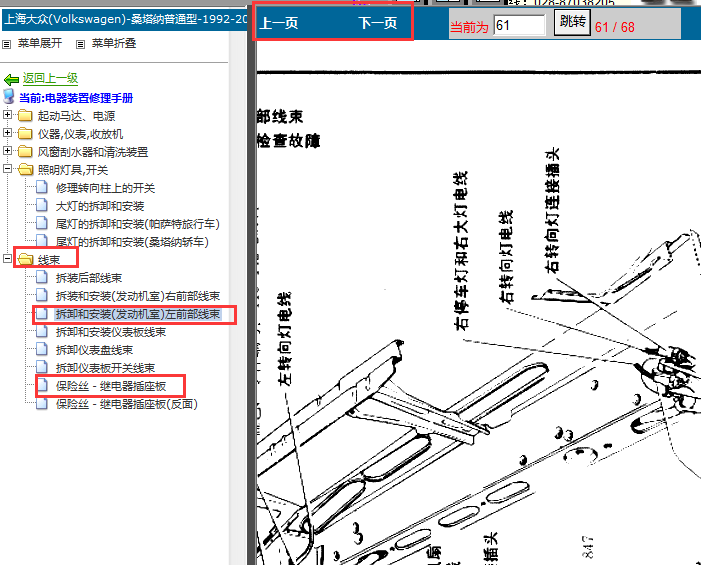This screenshot has width=701, height=565.
Task: Click page icon of 修理转向柱上的开关
Action: pyautogui.click(x=42, y=187)
